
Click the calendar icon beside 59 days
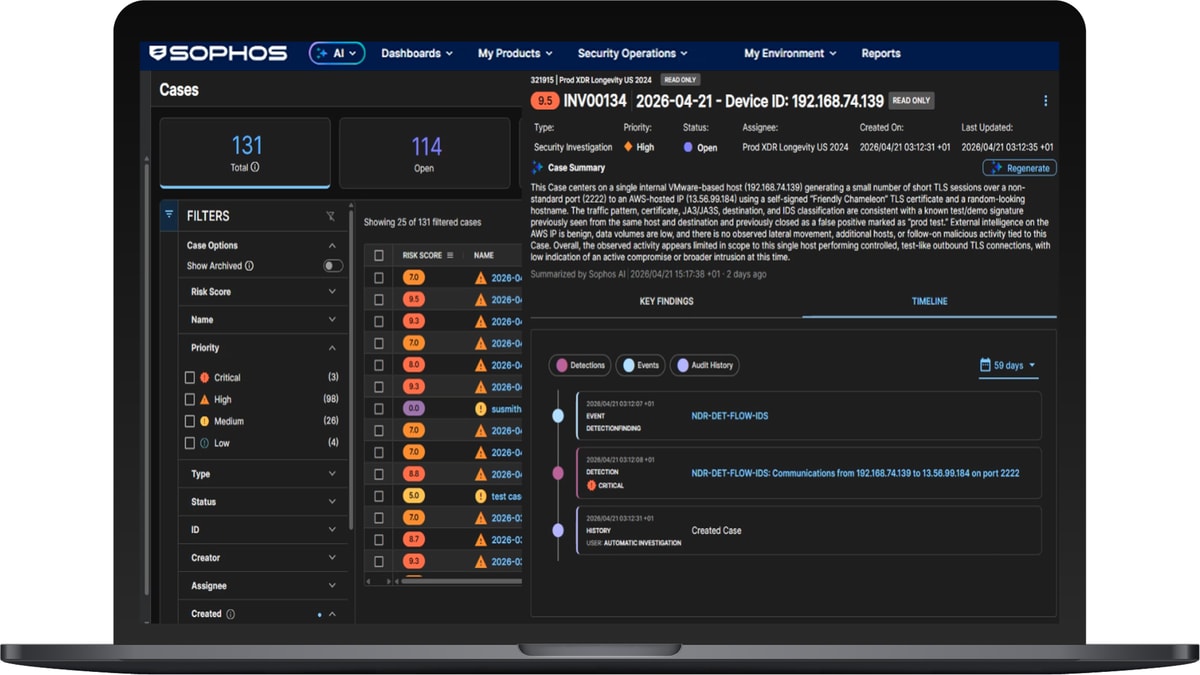pyautogui.click(x=985, y=366)
